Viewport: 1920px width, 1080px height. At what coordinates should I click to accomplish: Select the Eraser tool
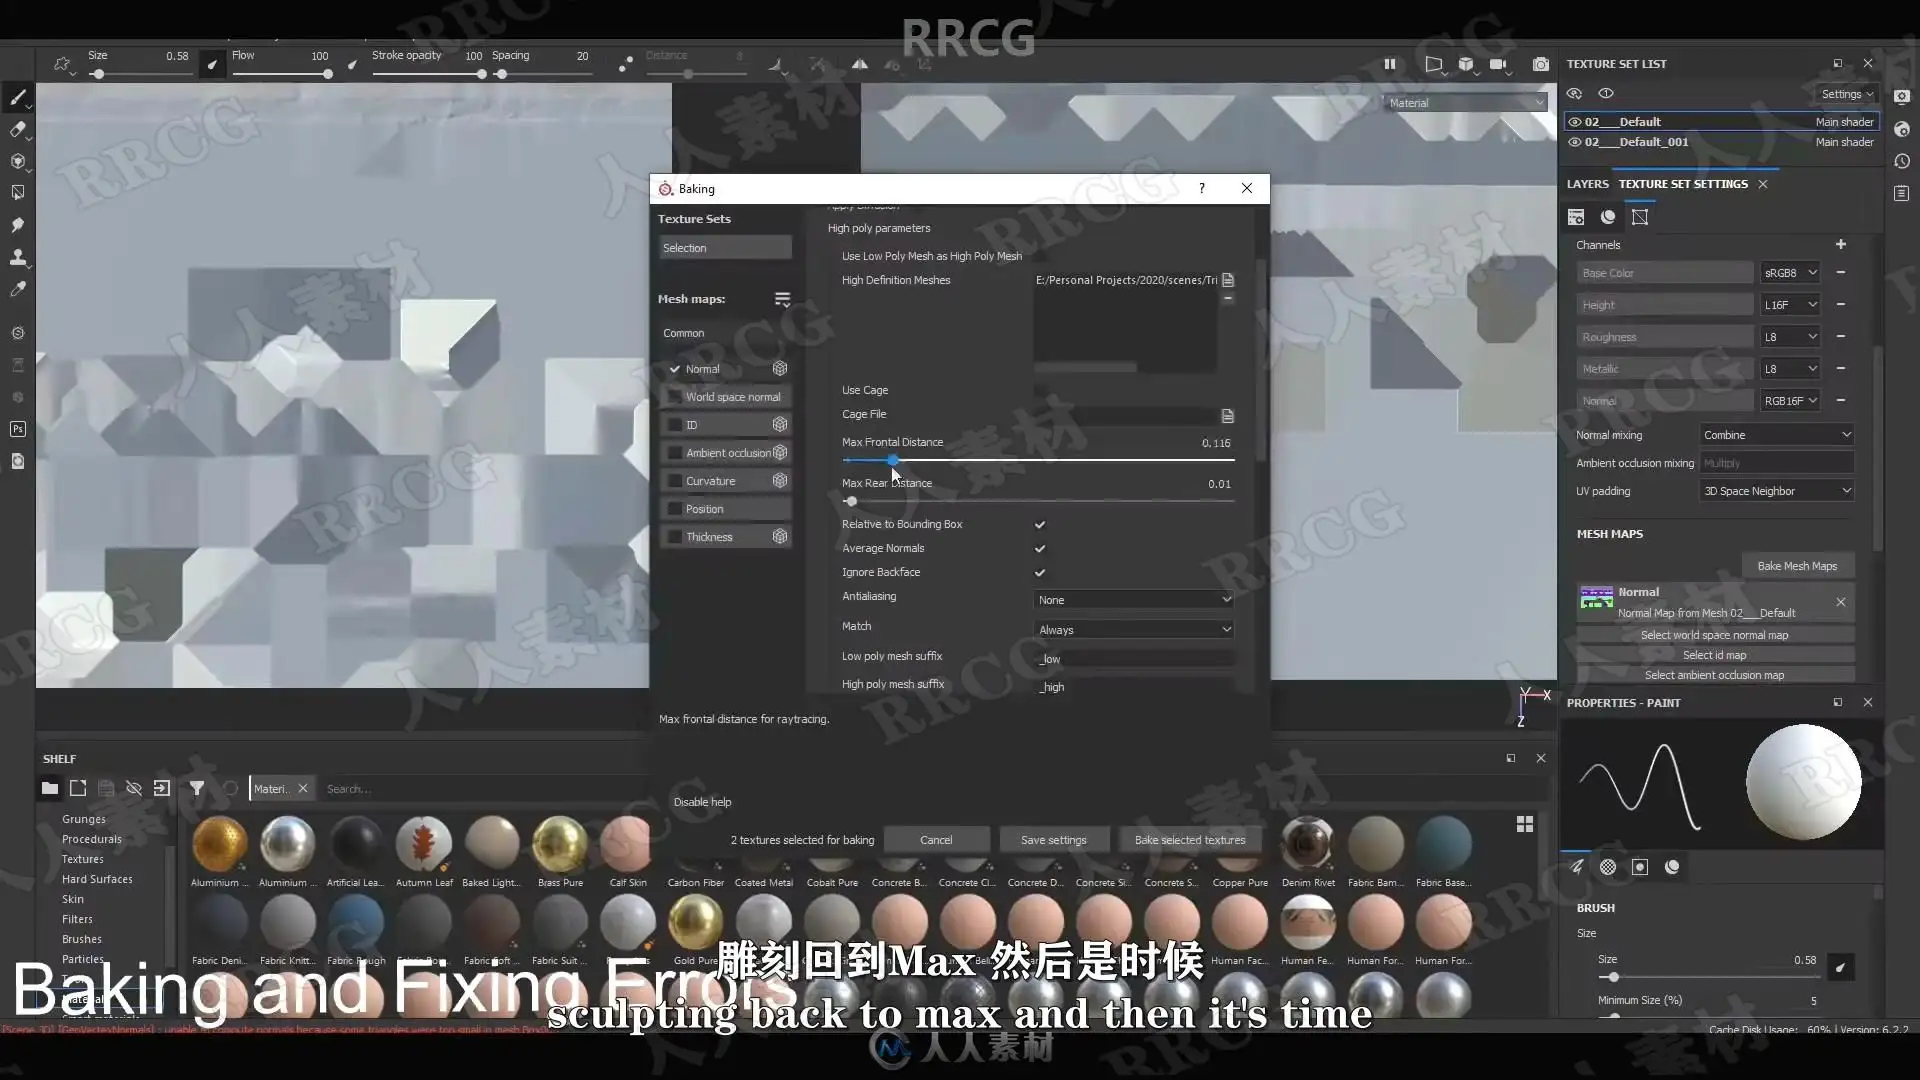click(17, 129)
